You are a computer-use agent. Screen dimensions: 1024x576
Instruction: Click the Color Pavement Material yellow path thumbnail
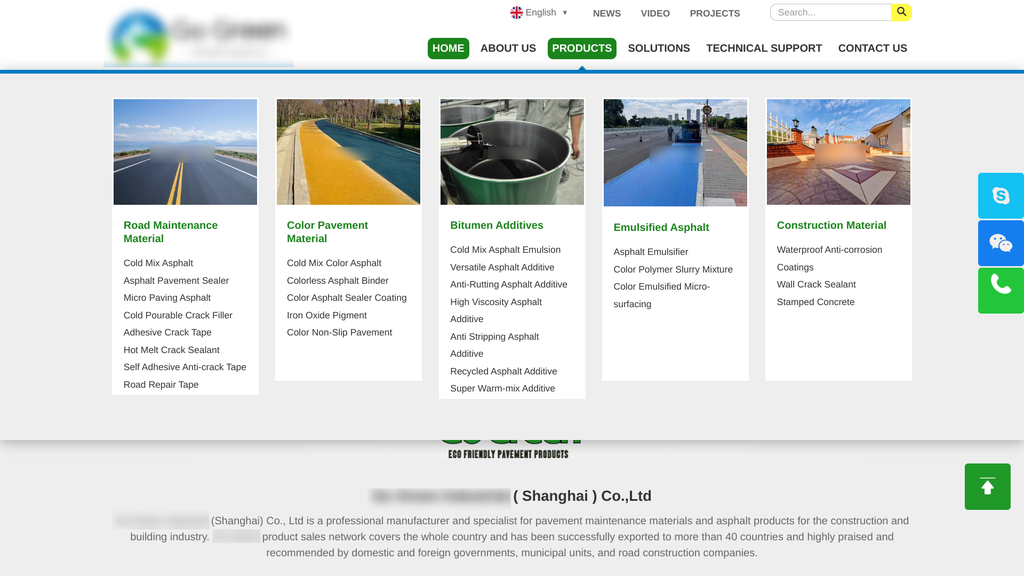[349, 152]
